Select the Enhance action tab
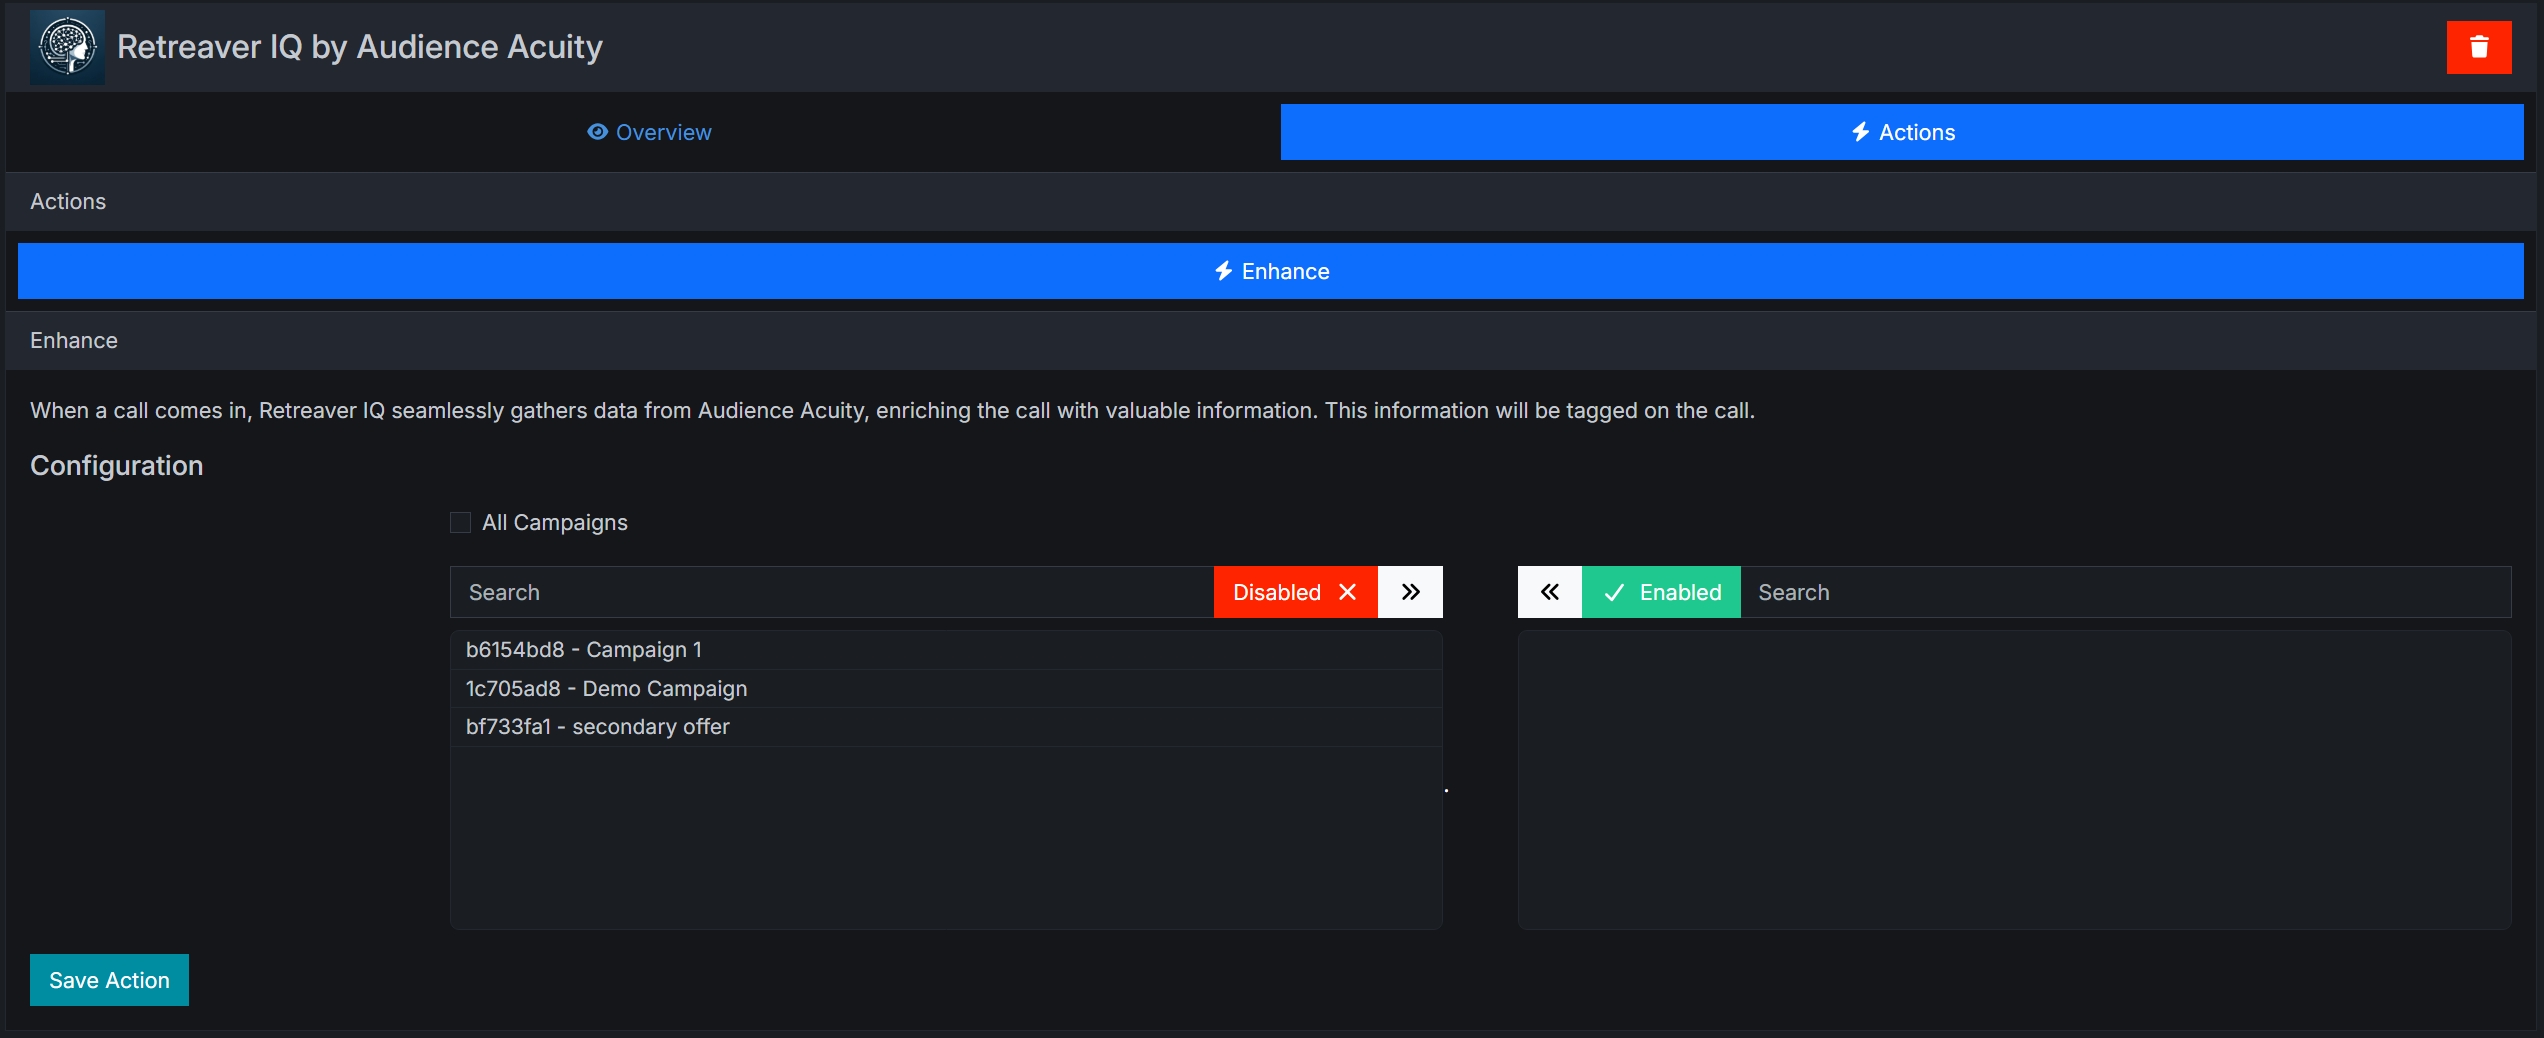2544x1038 pixels. [1271, 271]
